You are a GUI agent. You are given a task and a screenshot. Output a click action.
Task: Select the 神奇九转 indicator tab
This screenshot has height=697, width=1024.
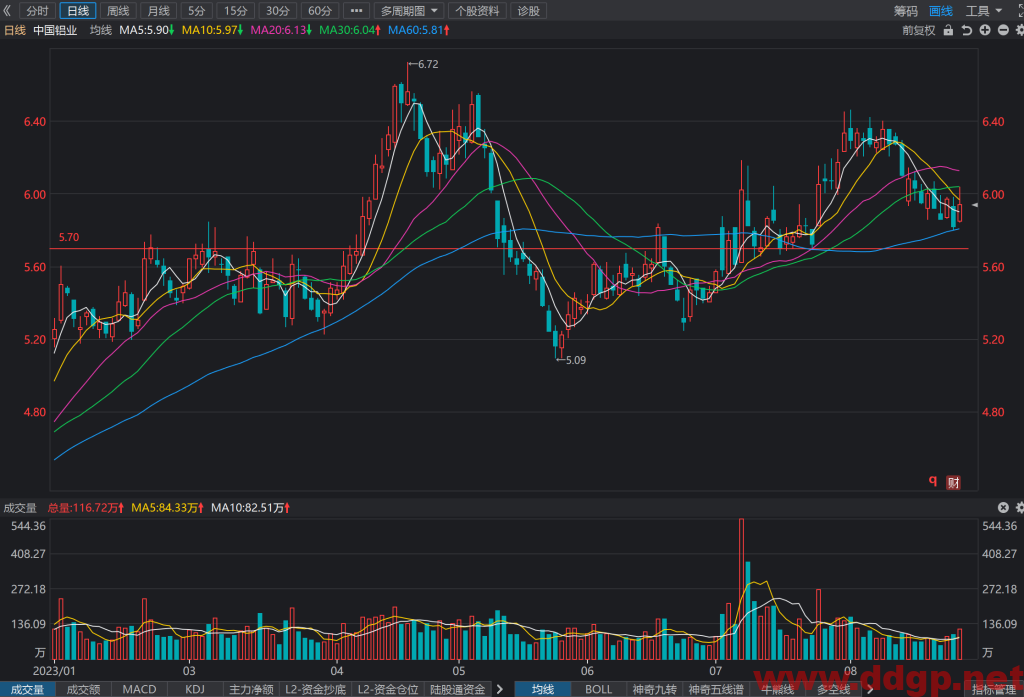pos(654,689)
